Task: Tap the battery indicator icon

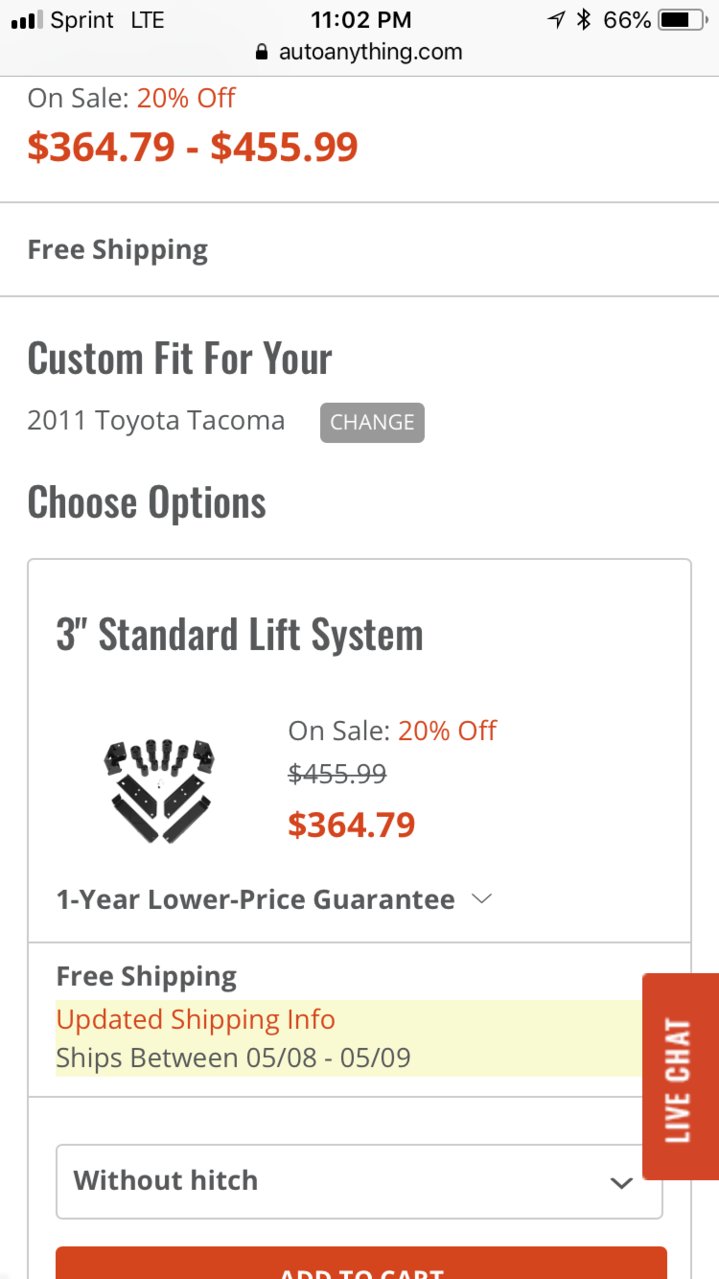Action: click(x=683, y=20)
